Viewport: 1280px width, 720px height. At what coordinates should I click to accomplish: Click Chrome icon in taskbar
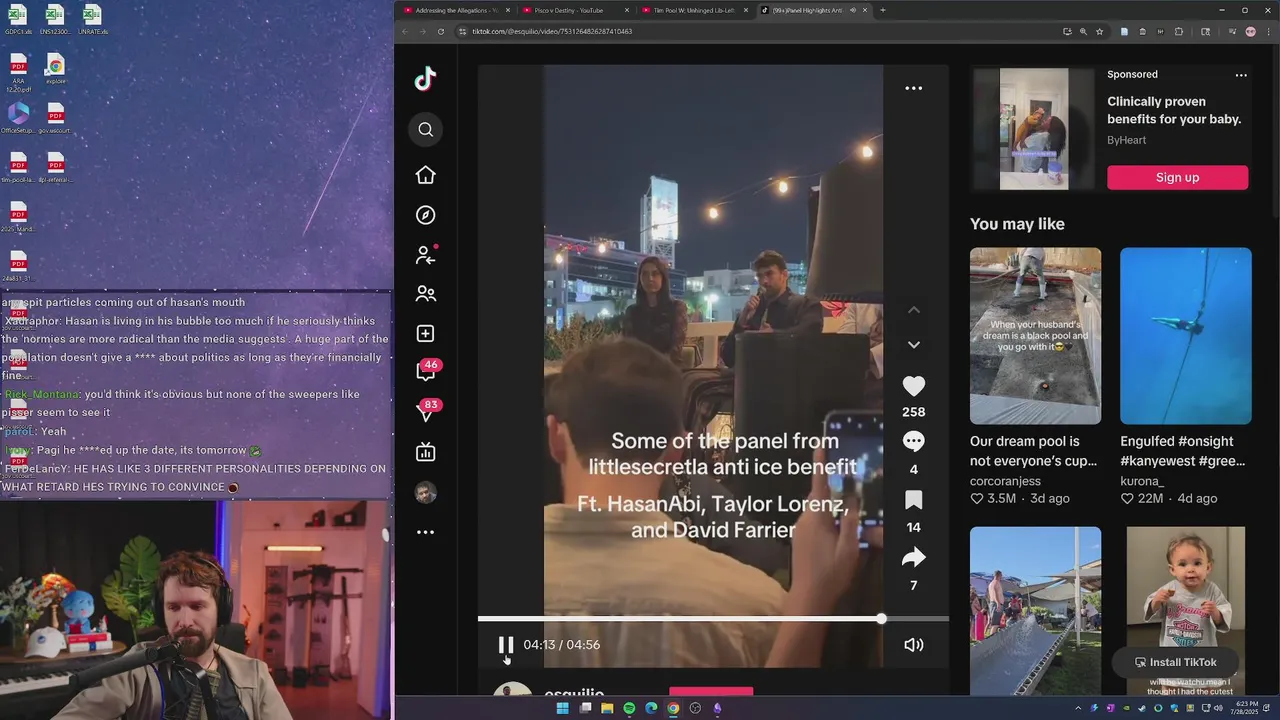coord(673,708)
